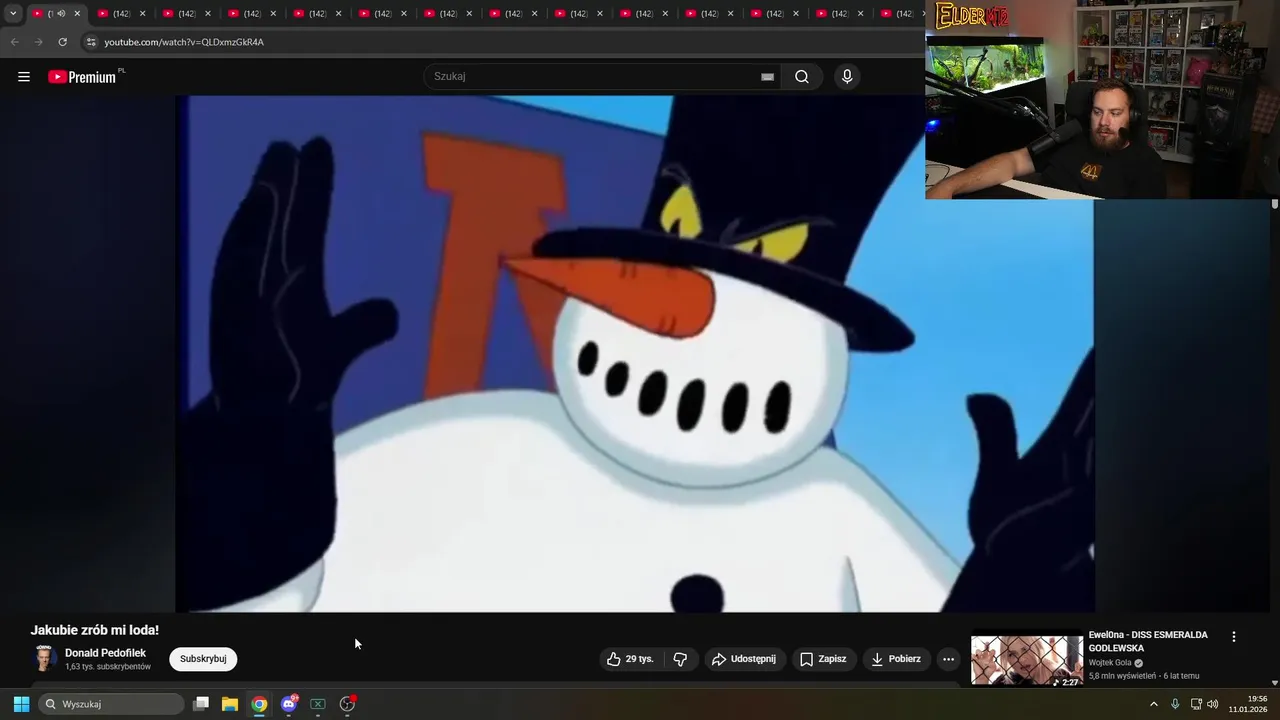Image resolution: width=1280 pixels, height=720 pixels.
Task: Open Donald Pedofilek channel avatar
Action: click(44, 658)
